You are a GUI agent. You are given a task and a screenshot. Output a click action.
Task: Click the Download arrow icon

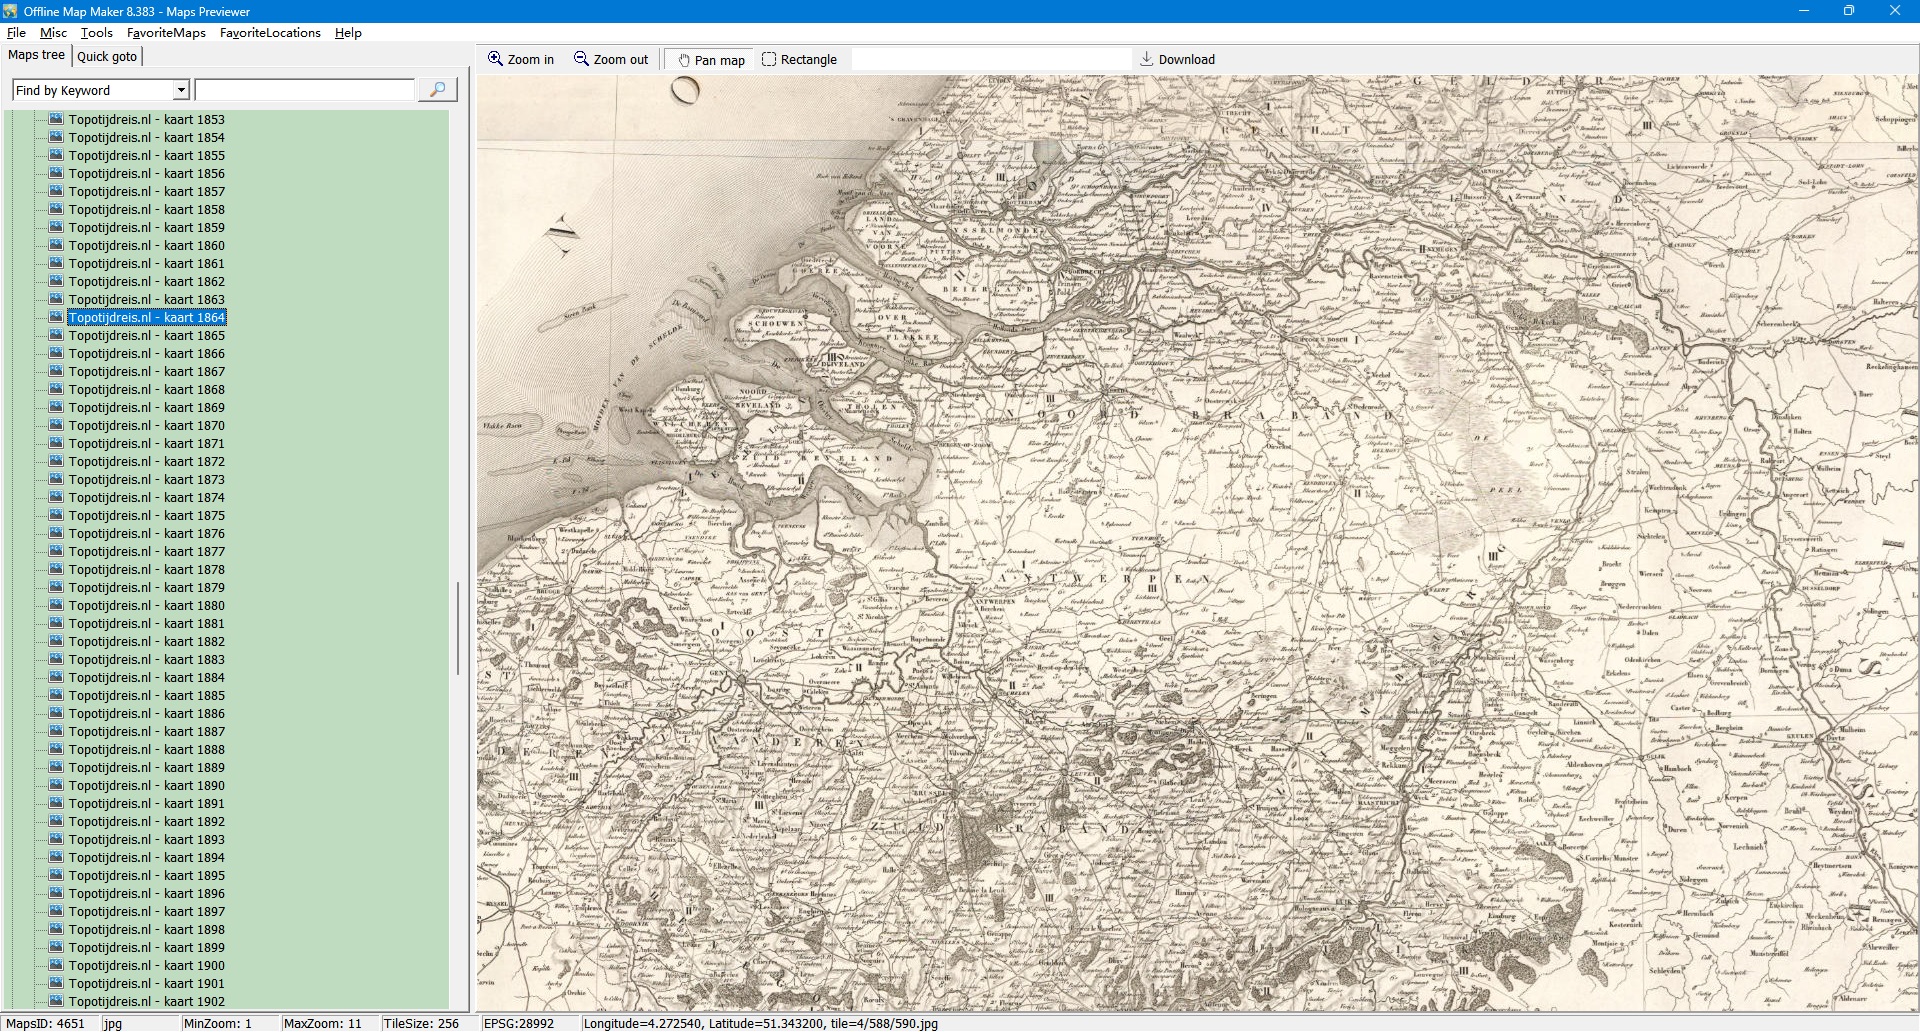point(1147,59)
